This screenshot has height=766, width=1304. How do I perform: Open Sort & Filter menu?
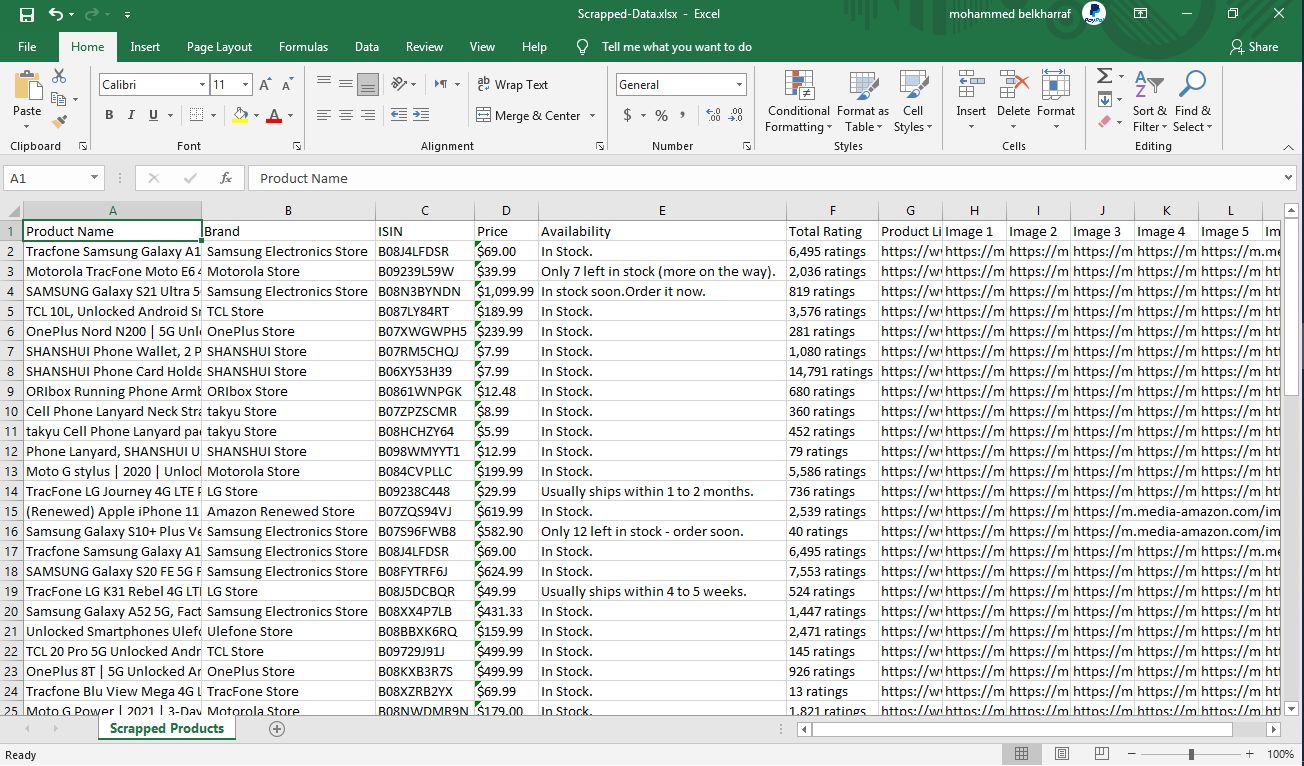point(1150,101)
